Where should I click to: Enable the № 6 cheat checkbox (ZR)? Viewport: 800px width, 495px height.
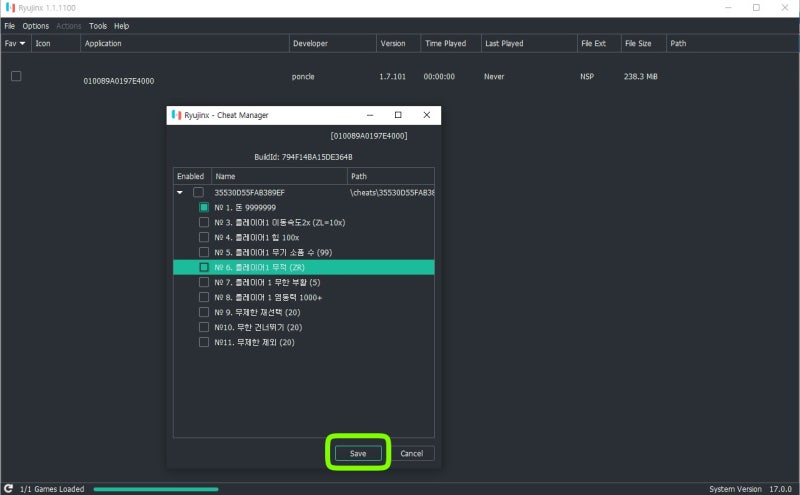tap(204, 267)
